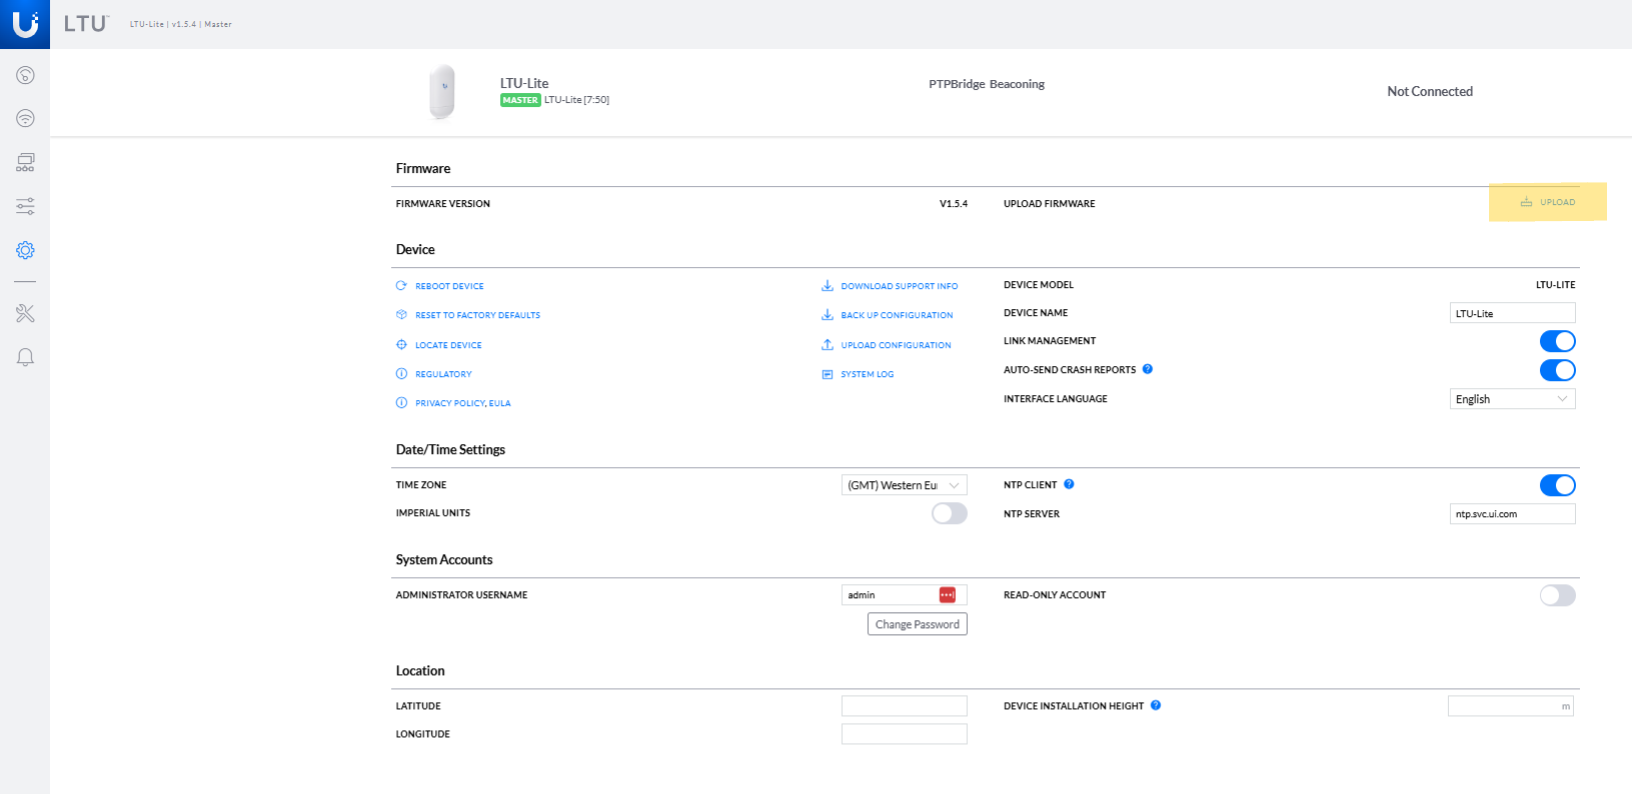The image size is (1634, 794).
Task: Click the LTU-Lite device thumbnail image
Action: (442, 91)
